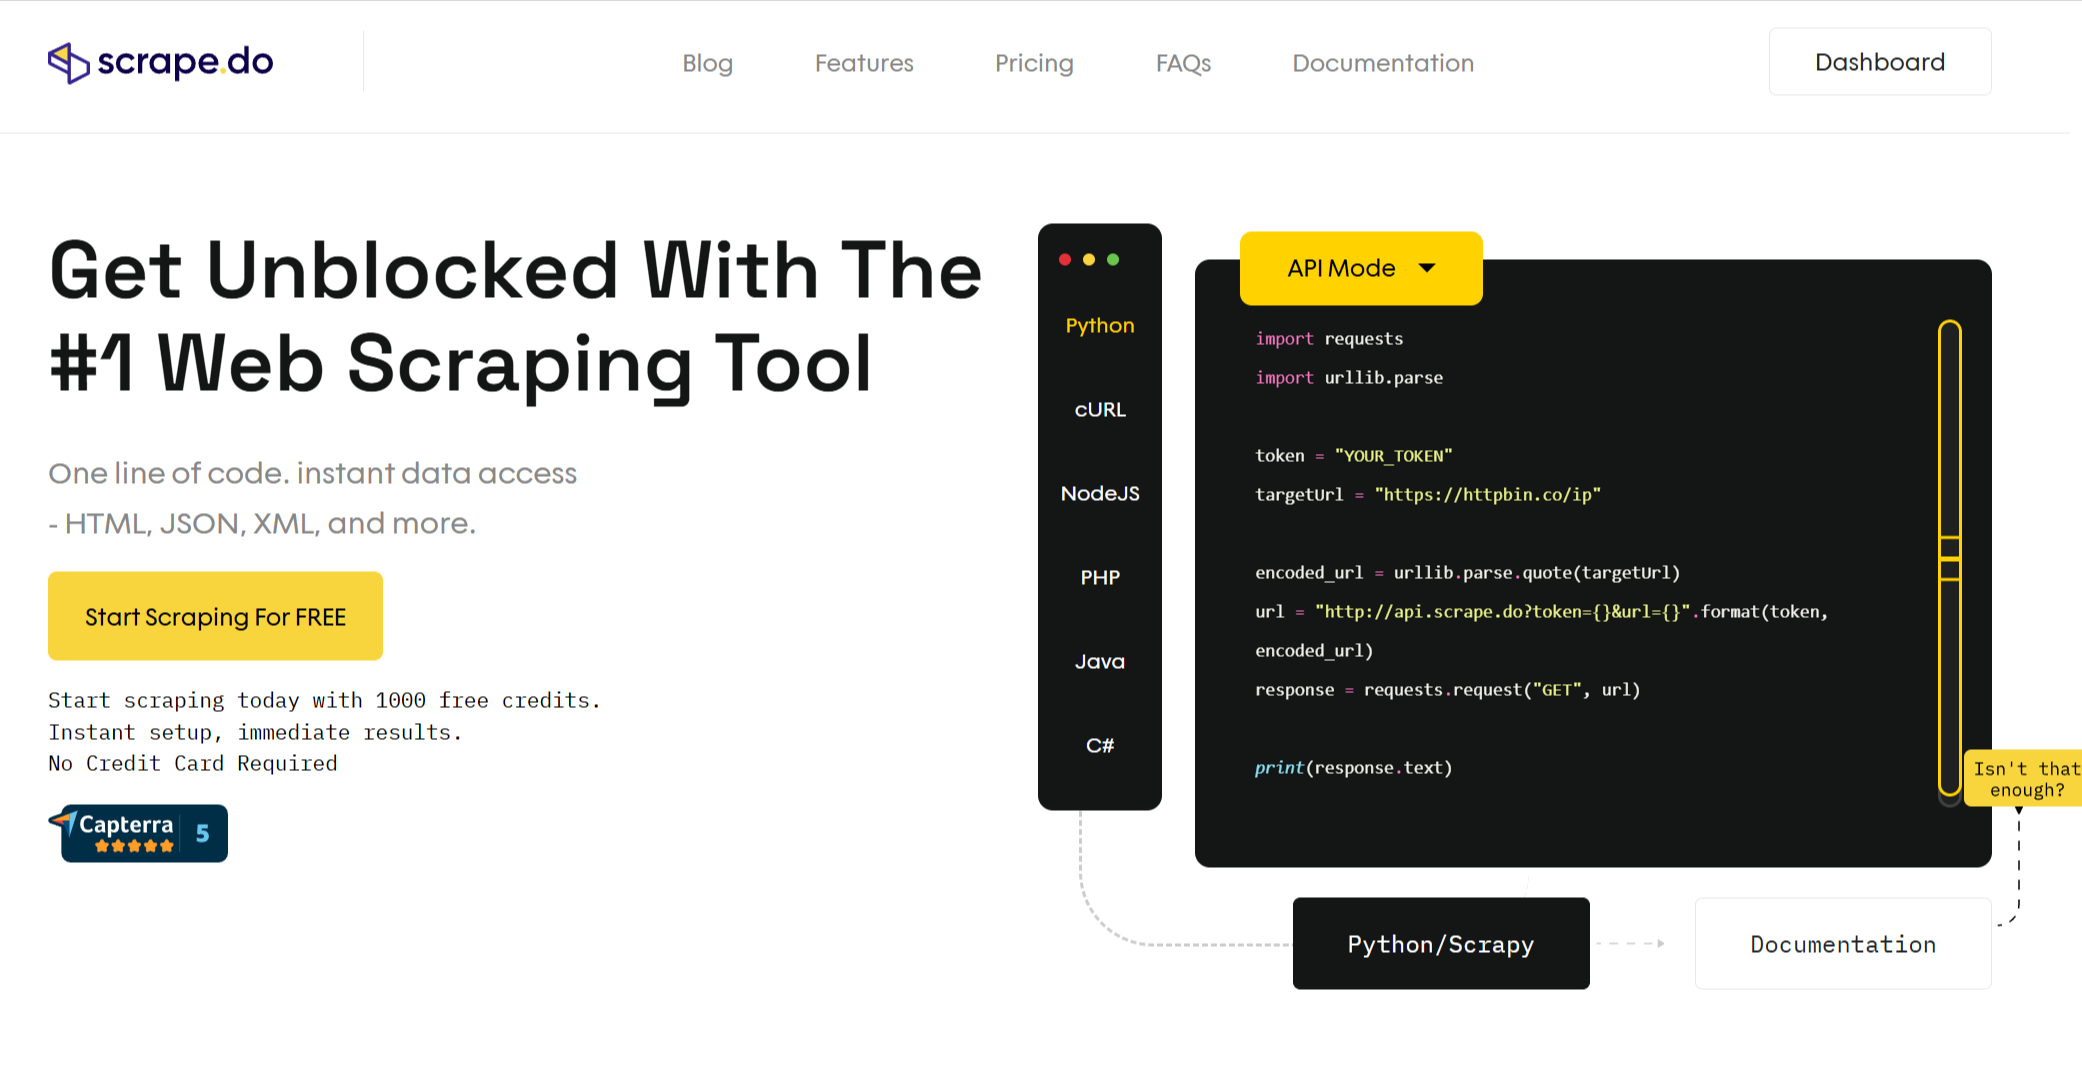This screenshot has width=2082, height=1086.
Task: Open the Python/Scrapy box
Action: (x=1440, y=944)
